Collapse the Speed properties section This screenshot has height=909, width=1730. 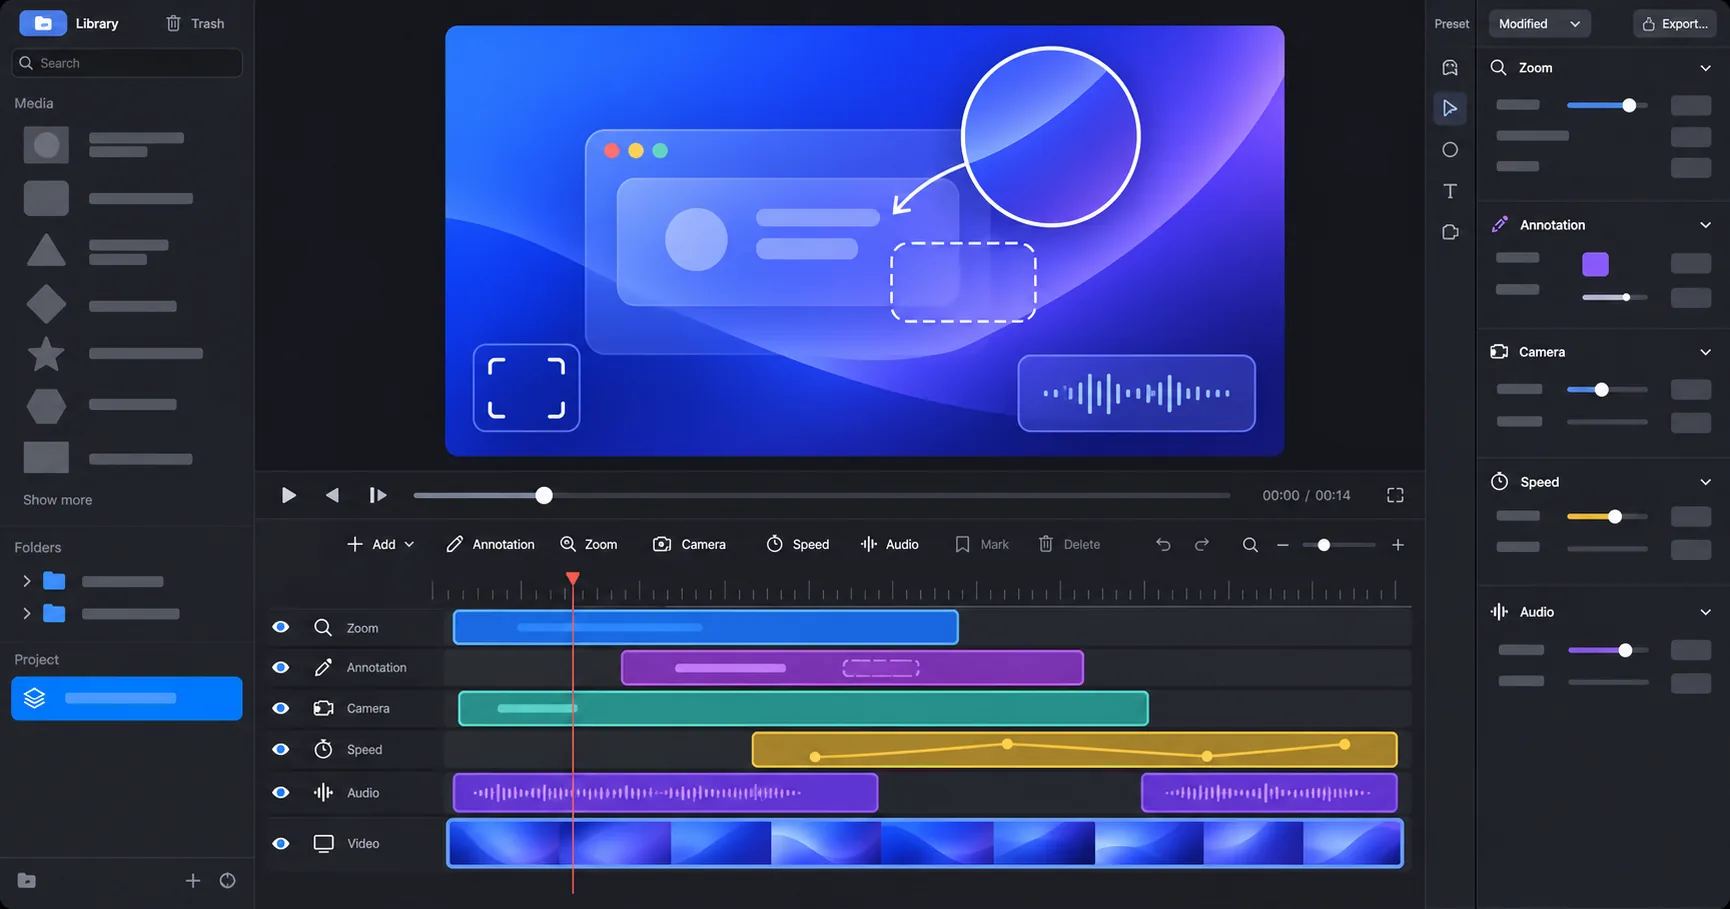(x=1705, y=482)
